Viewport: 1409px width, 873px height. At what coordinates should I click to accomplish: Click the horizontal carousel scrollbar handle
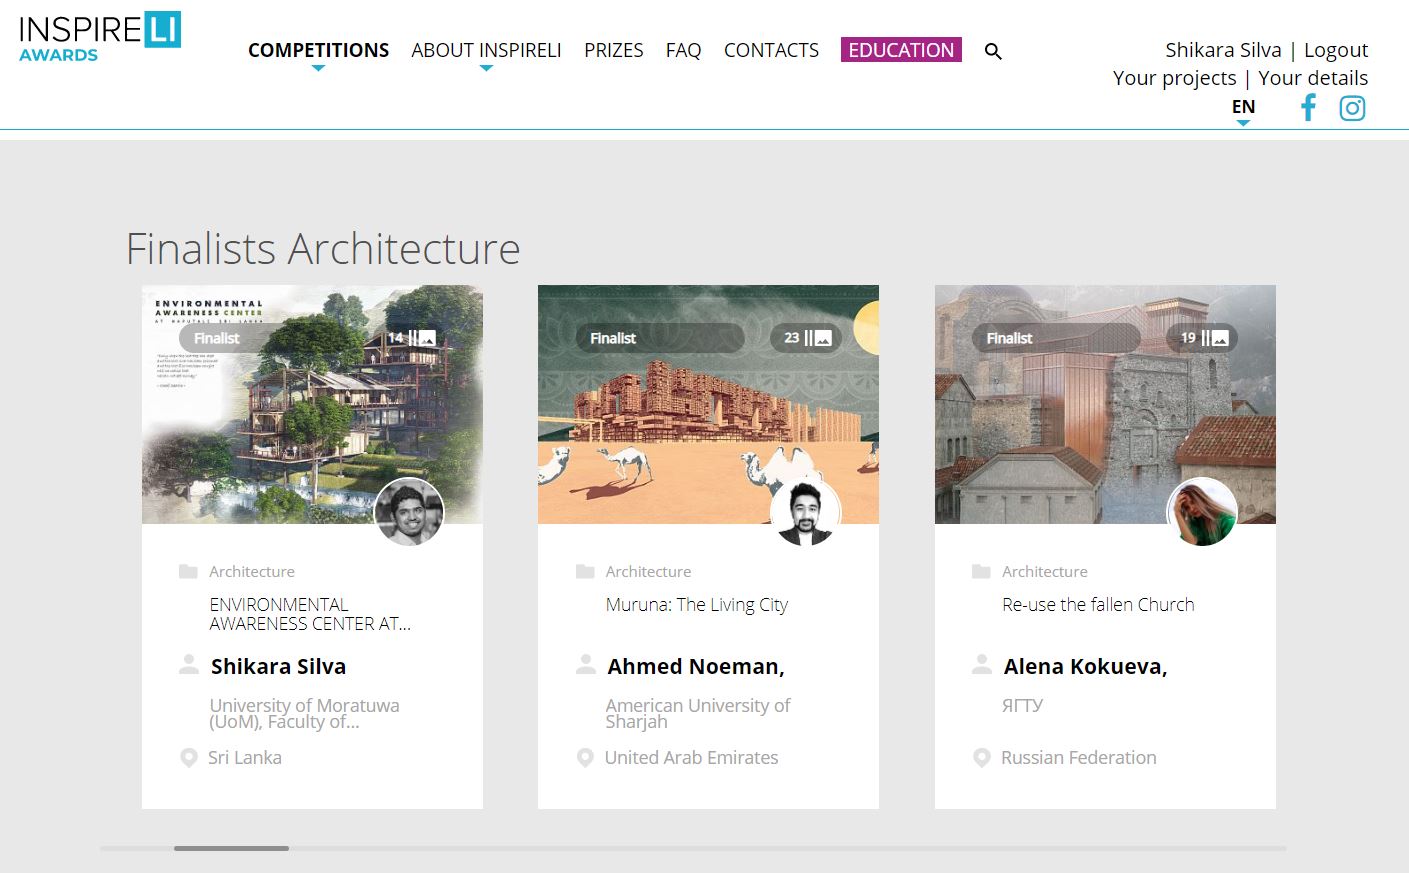(231, 848)
